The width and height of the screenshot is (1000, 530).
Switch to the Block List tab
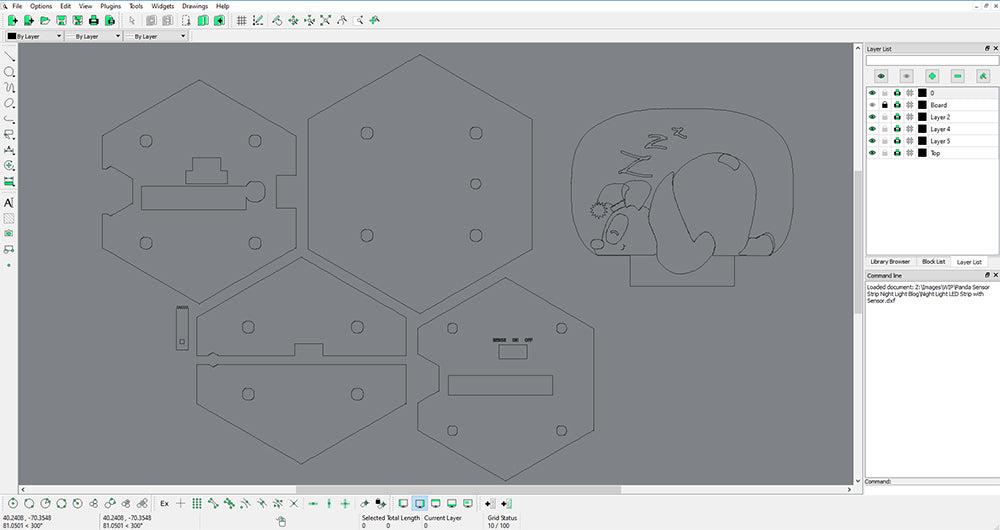click(934, 261)
